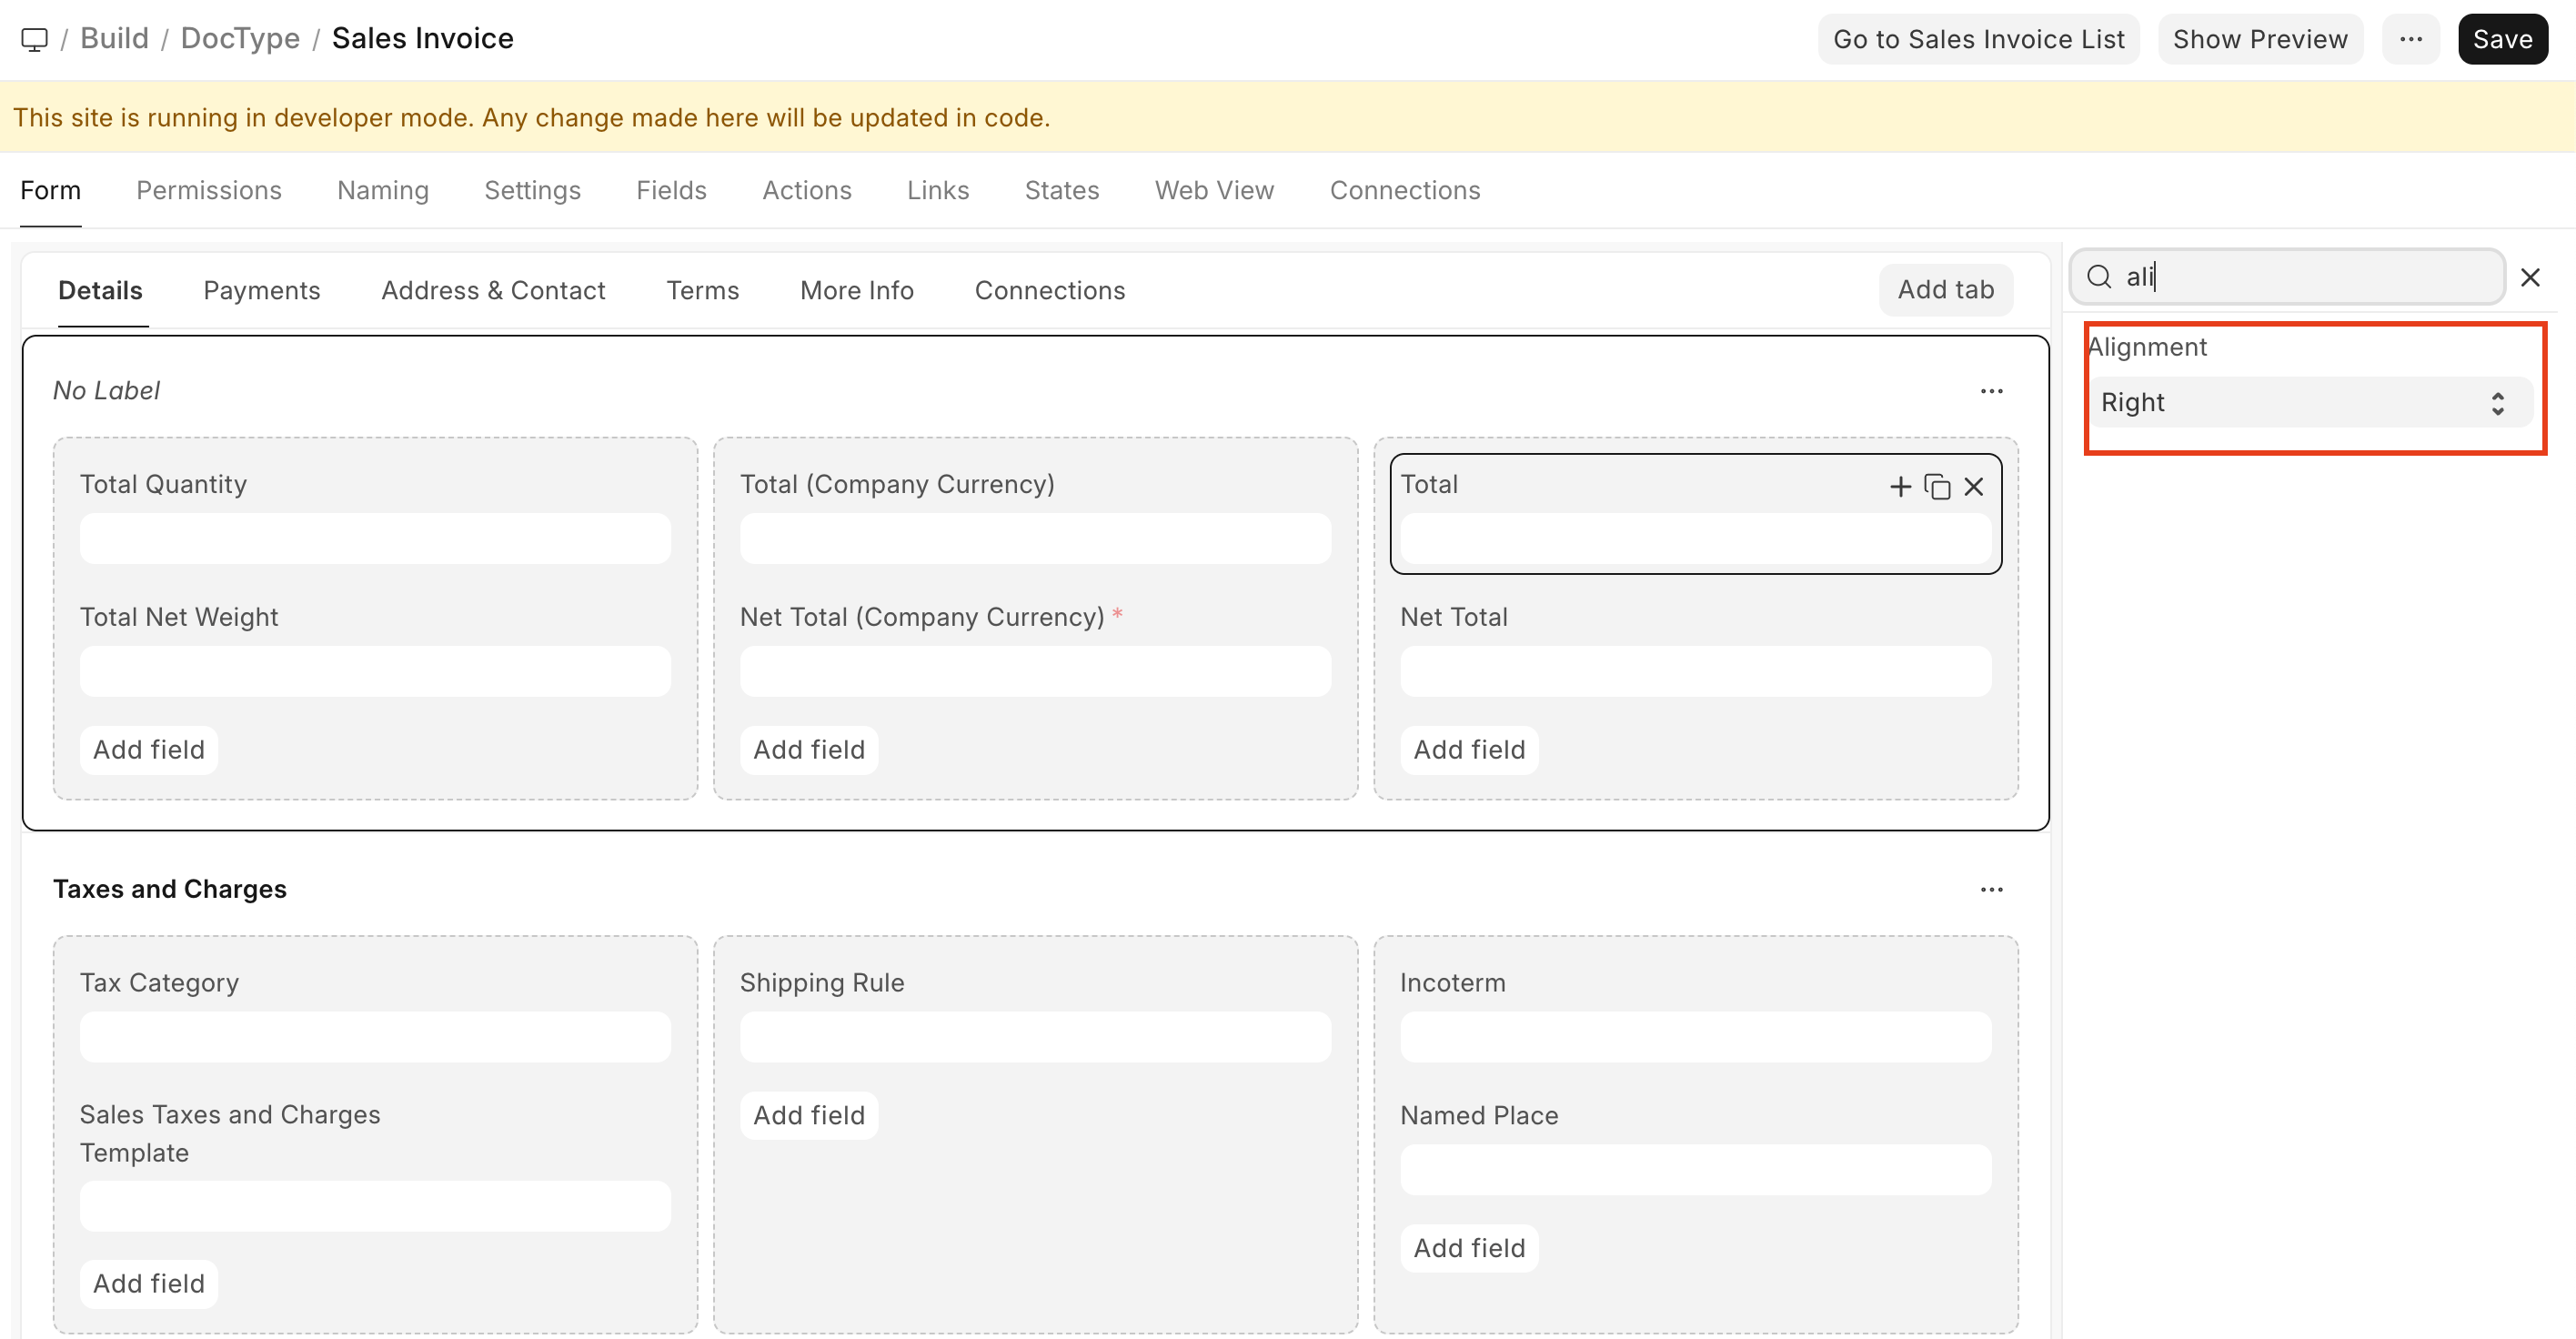Click magnifier icon in property search box
Screen dimensions: 2576x1339
(x=2099, y=277)
